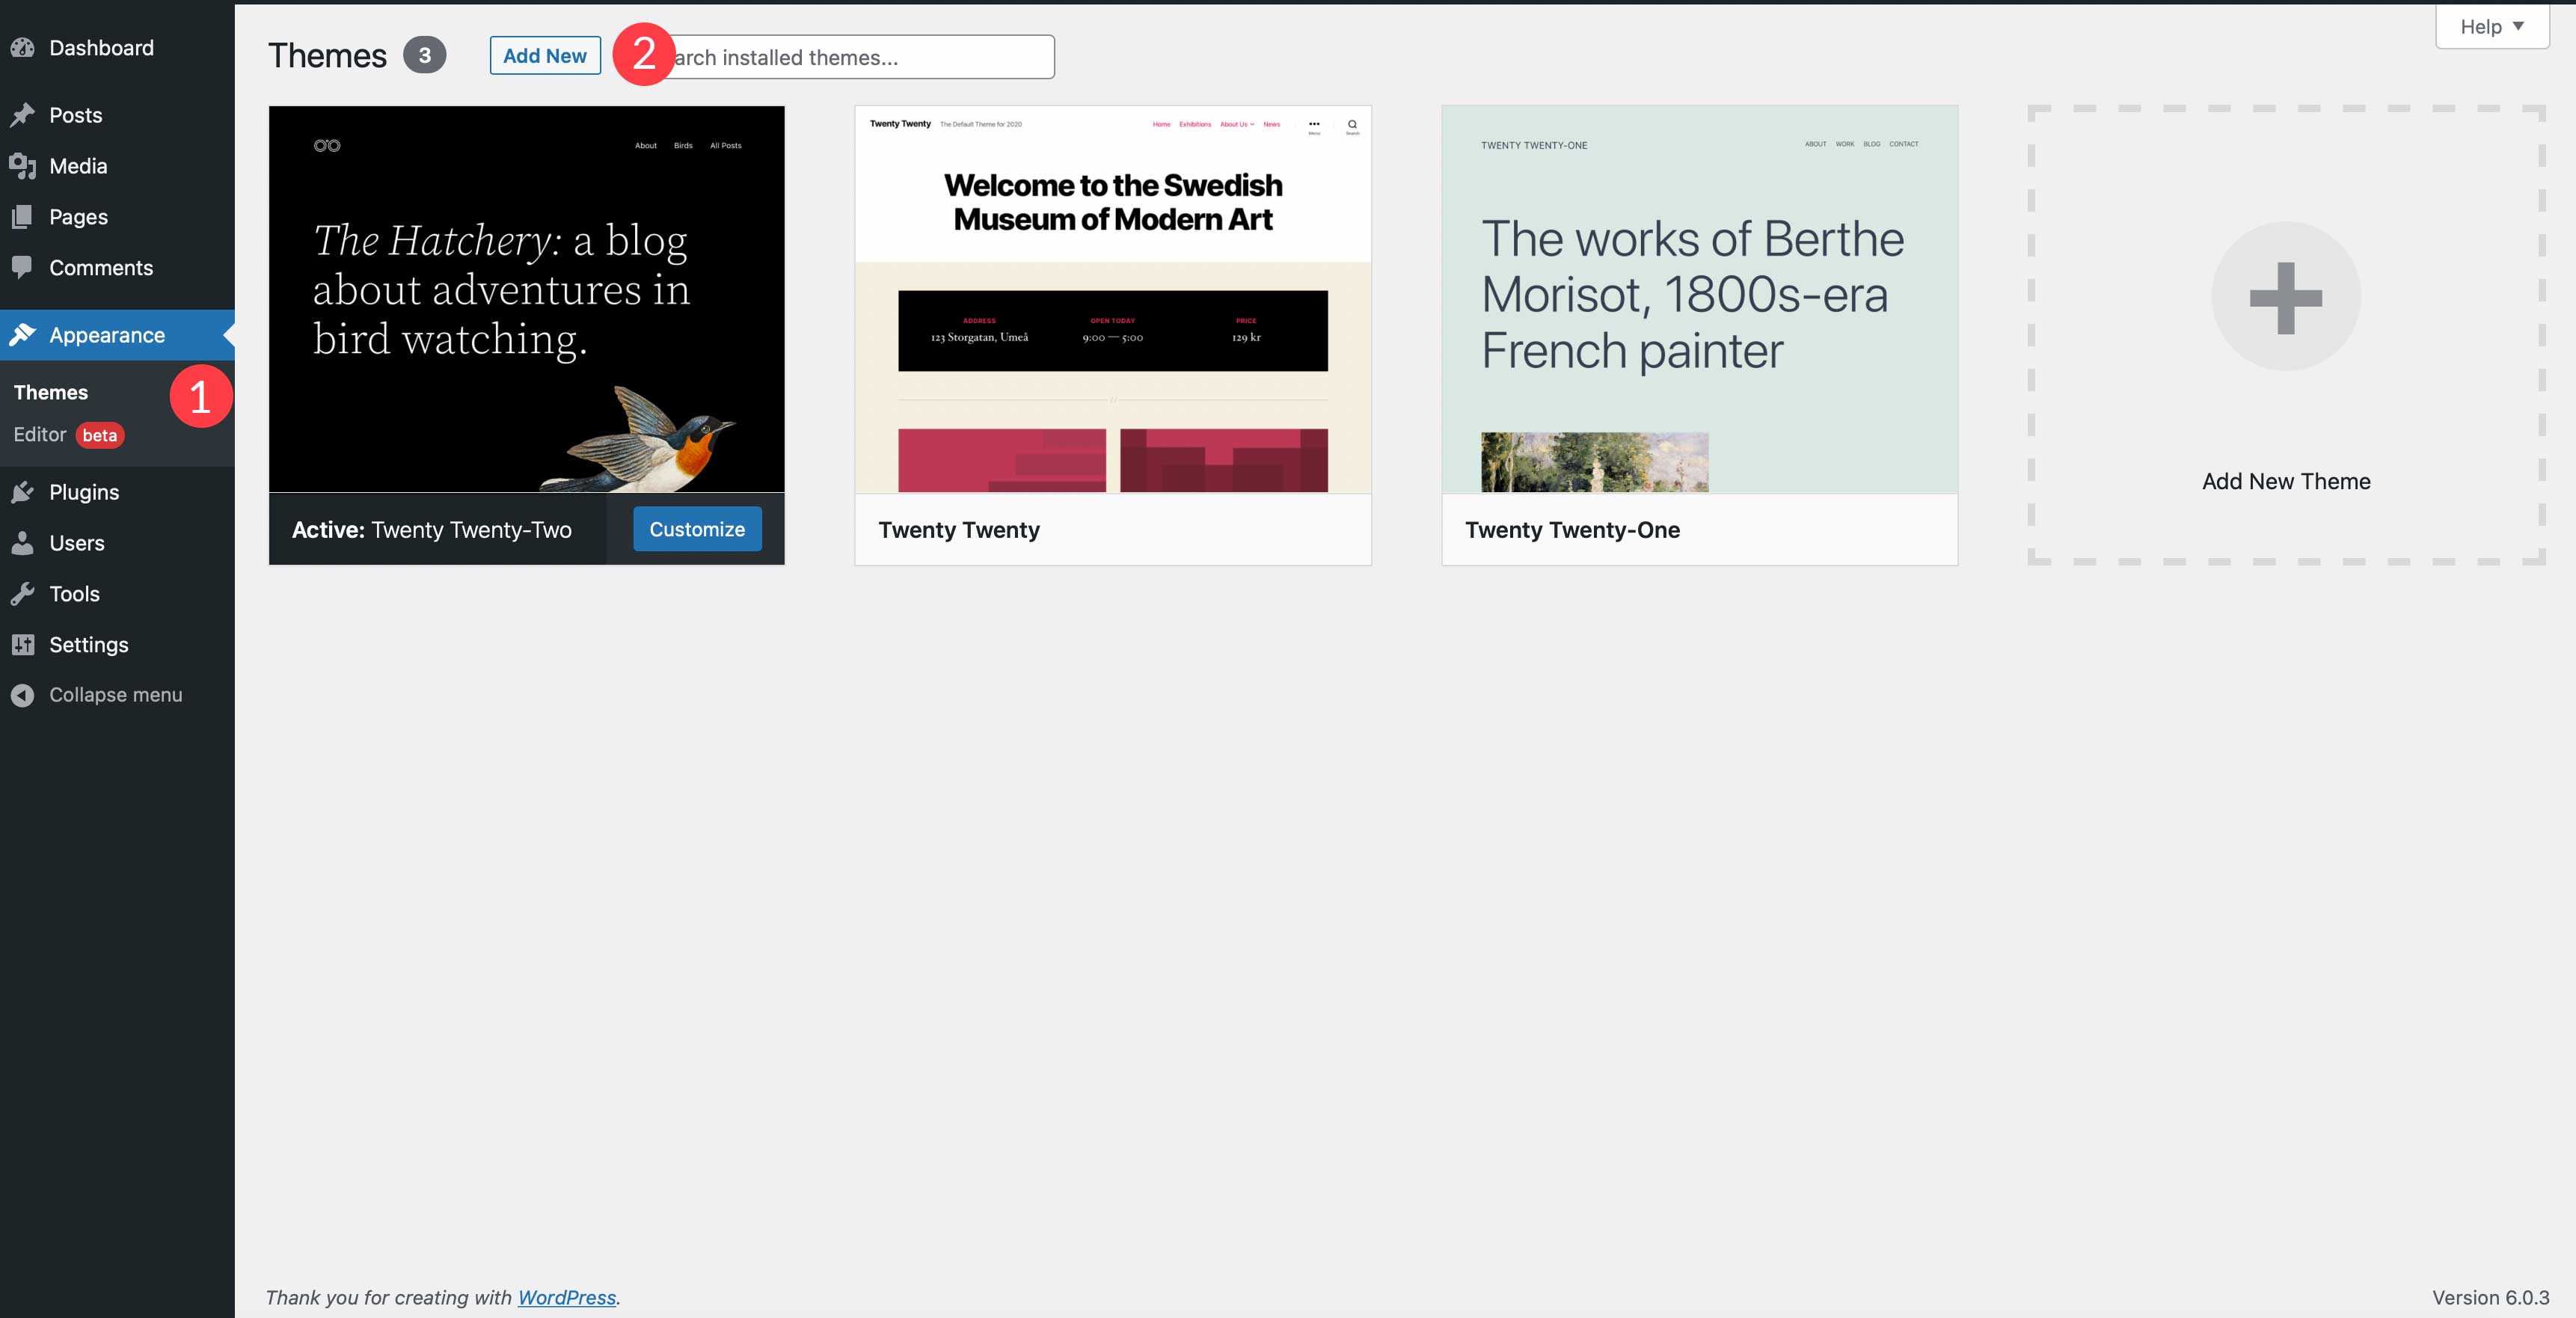Click the large plus icon for new theme
2576x1318 pixels.
2285,297
